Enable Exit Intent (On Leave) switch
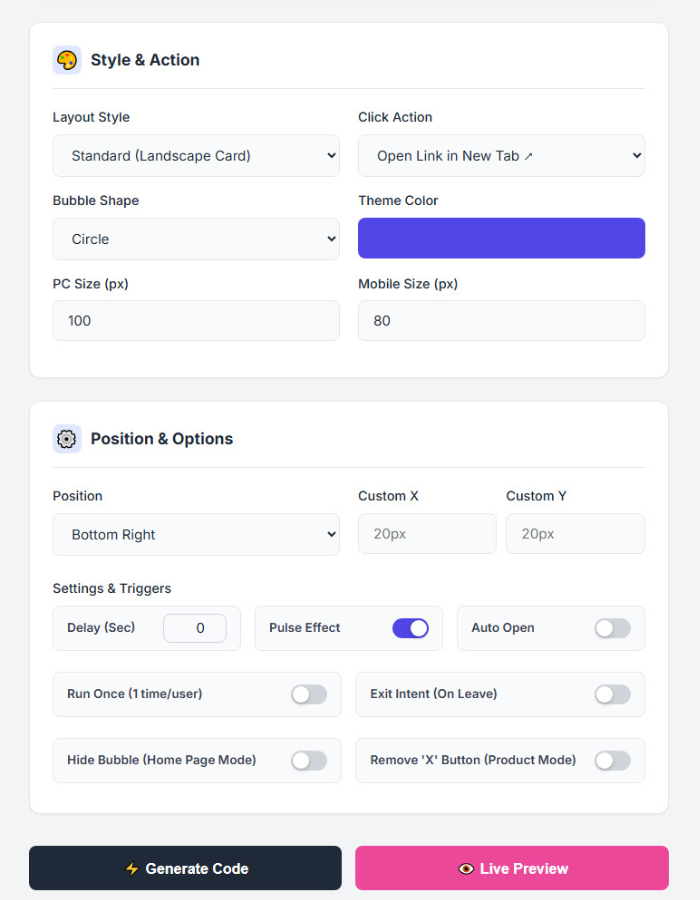This screenshot has height=900, width=700. [x=613, y=695]
